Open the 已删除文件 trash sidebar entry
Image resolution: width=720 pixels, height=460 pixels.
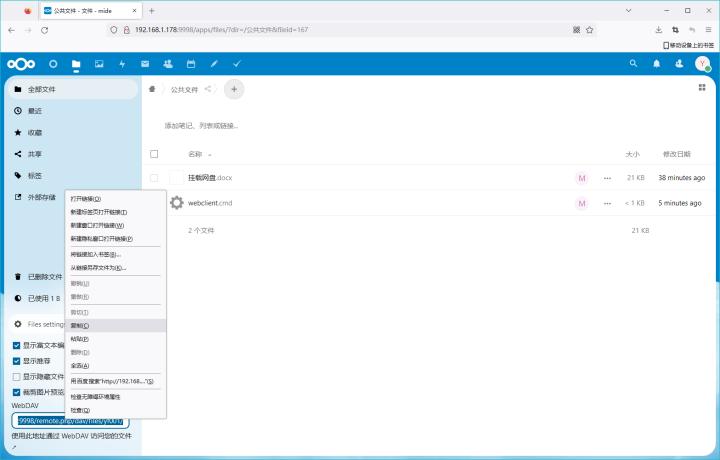point(38,277)
